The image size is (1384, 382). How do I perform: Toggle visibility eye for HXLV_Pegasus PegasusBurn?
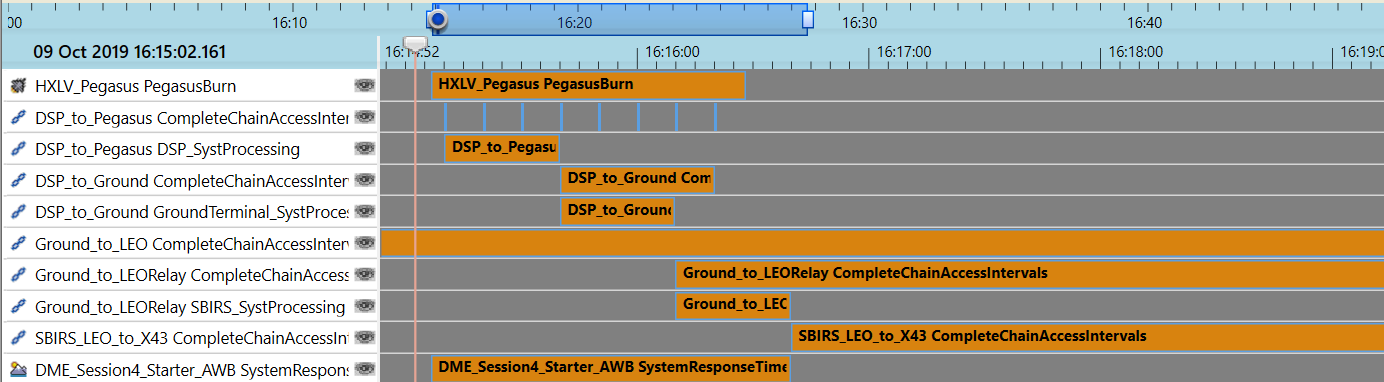[364, 86]
